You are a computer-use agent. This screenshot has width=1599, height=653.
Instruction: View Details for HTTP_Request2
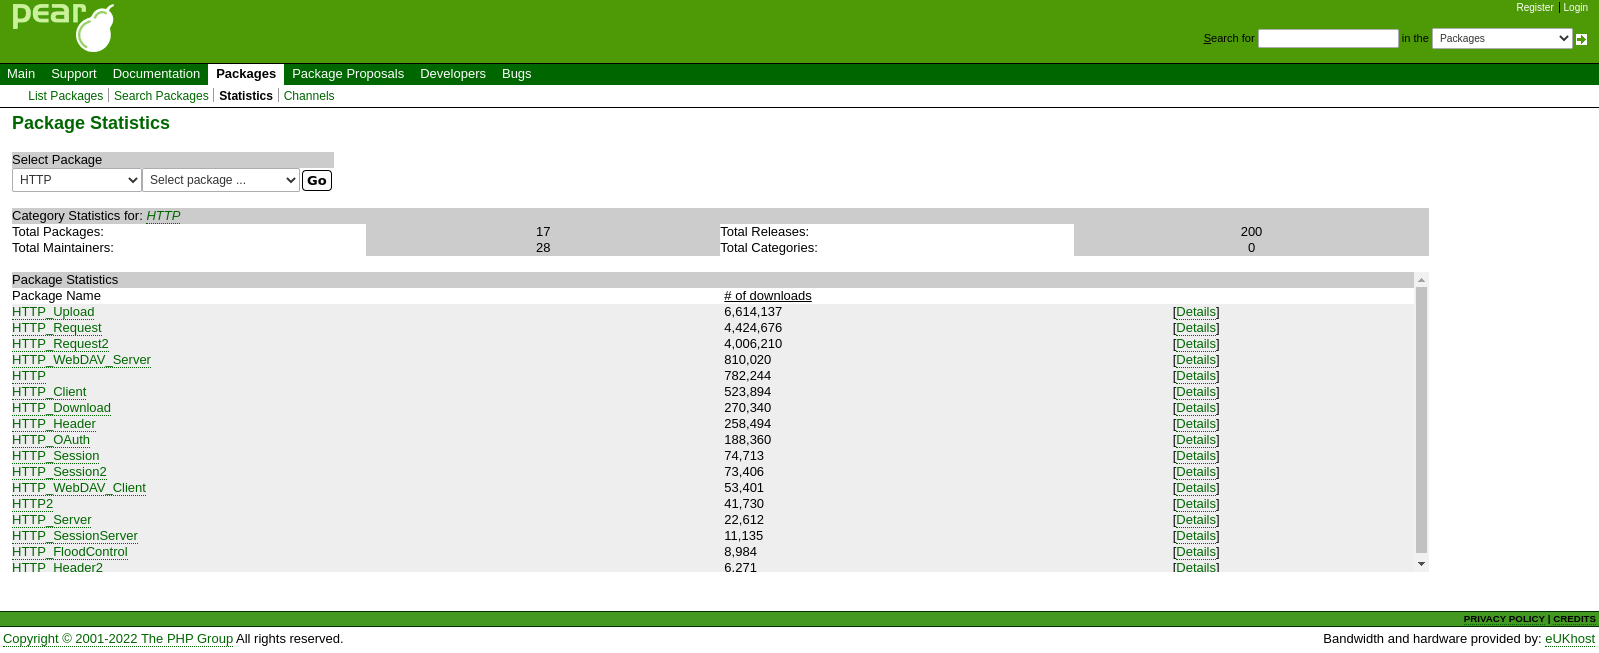pos(1195,344)
